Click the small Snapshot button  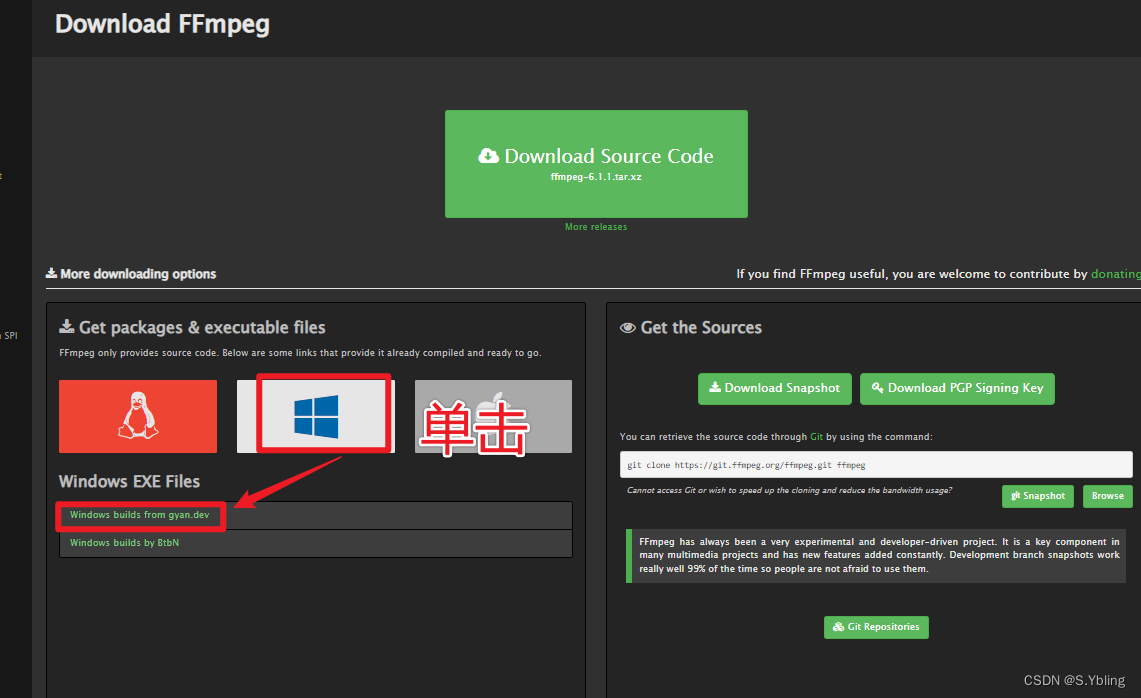click(1038, 496)
